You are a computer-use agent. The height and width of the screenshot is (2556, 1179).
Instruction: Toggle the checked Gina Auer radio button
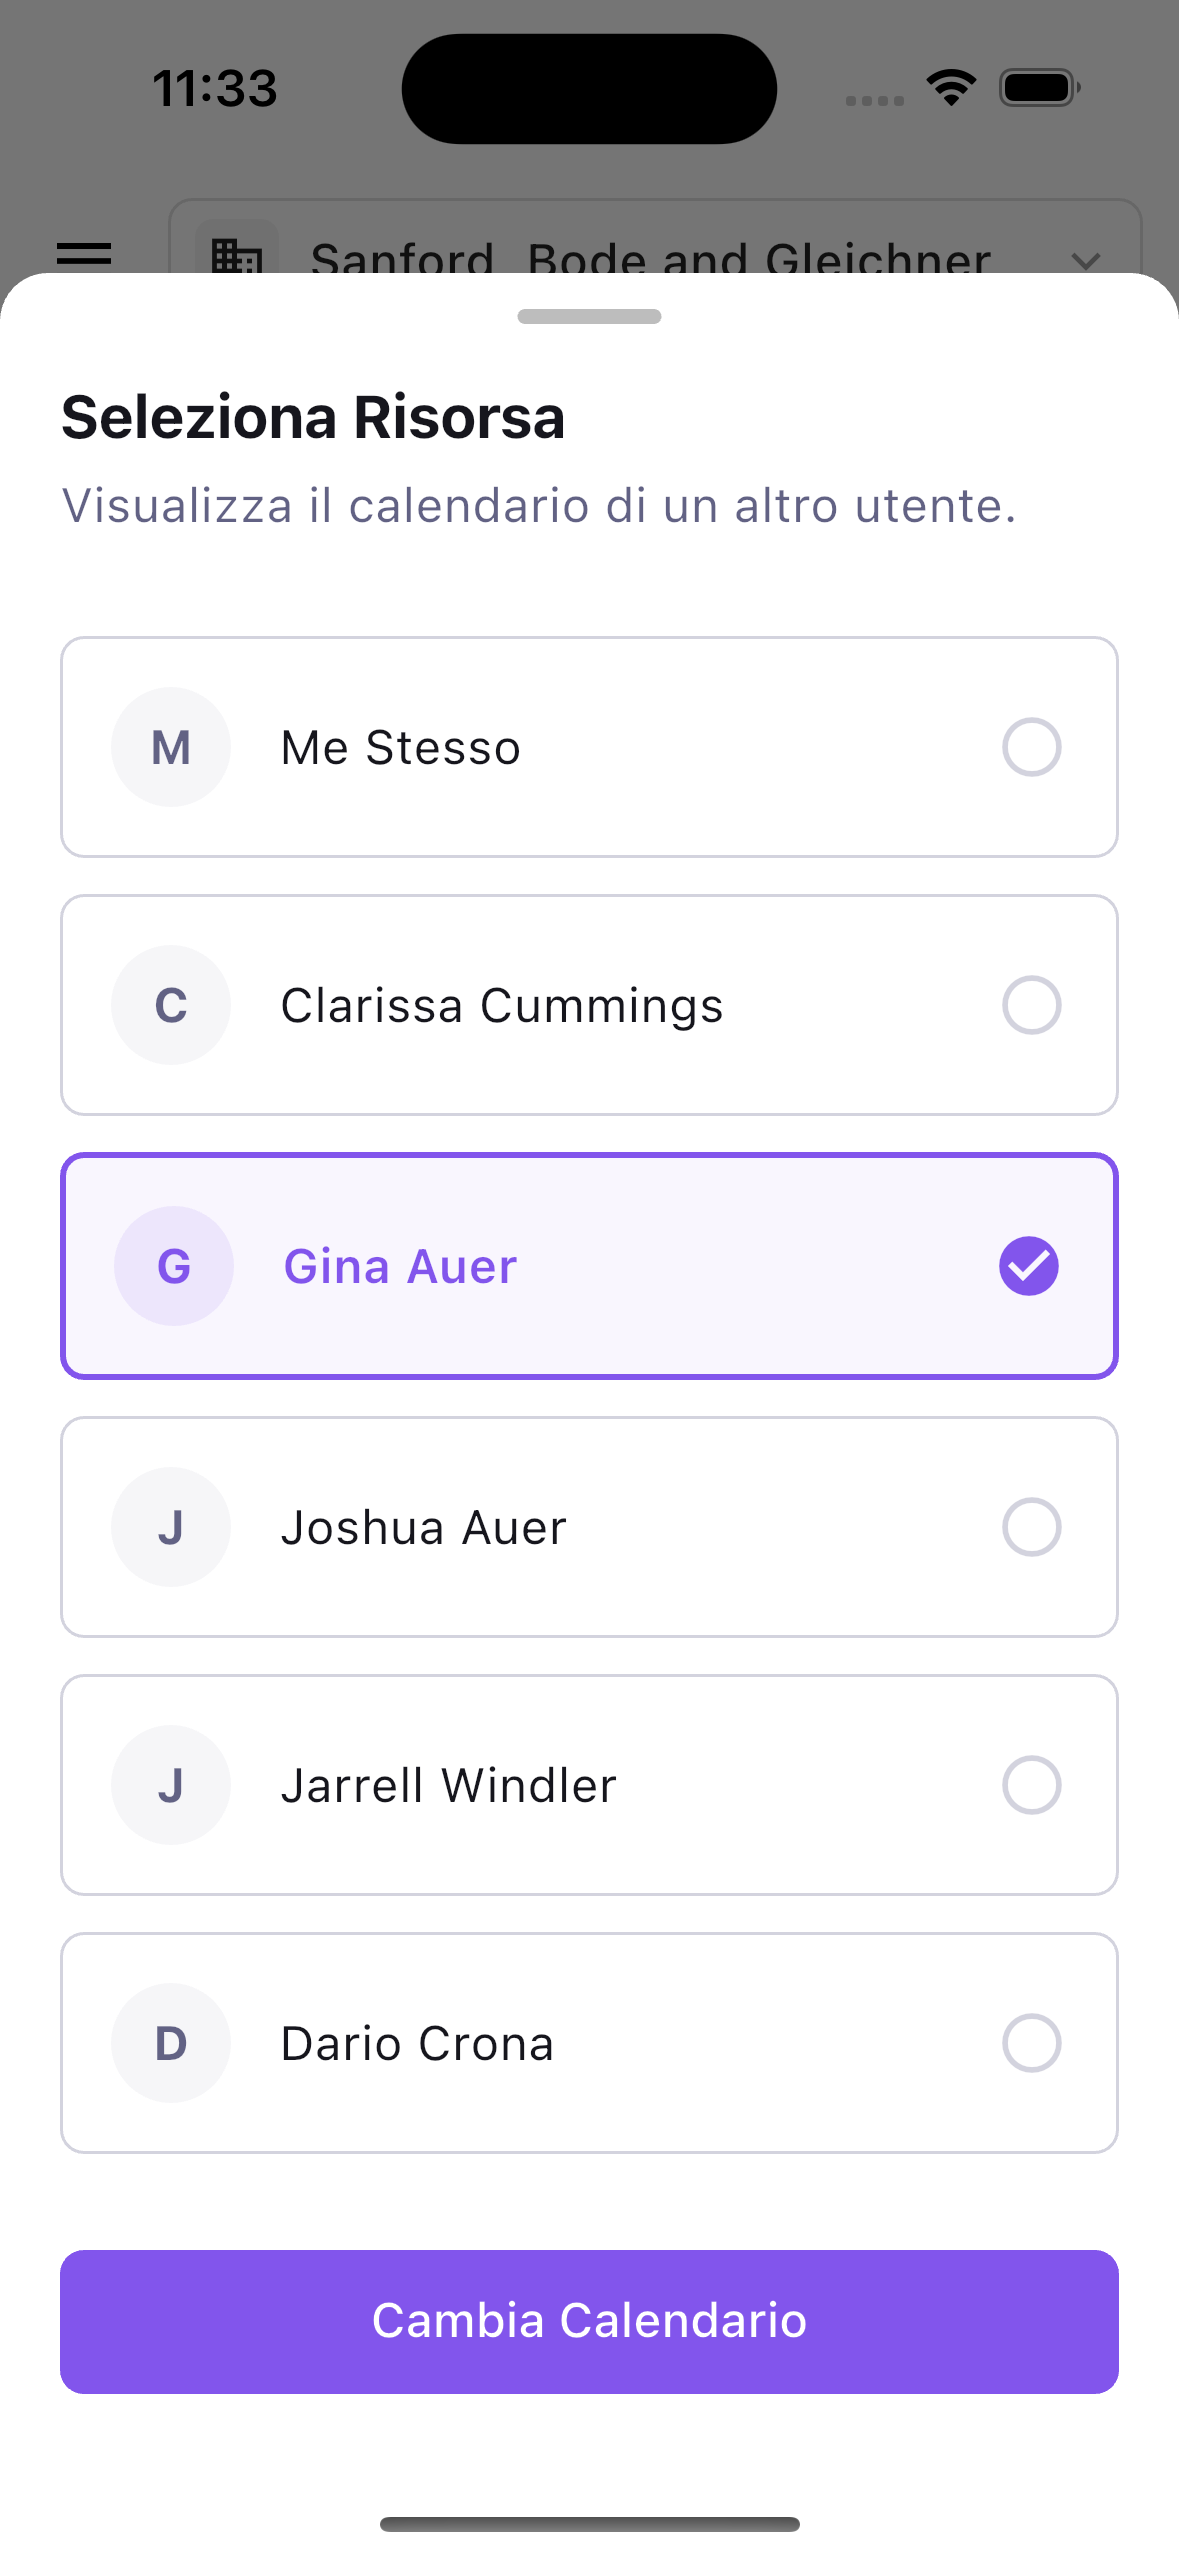point(1029,1266)
